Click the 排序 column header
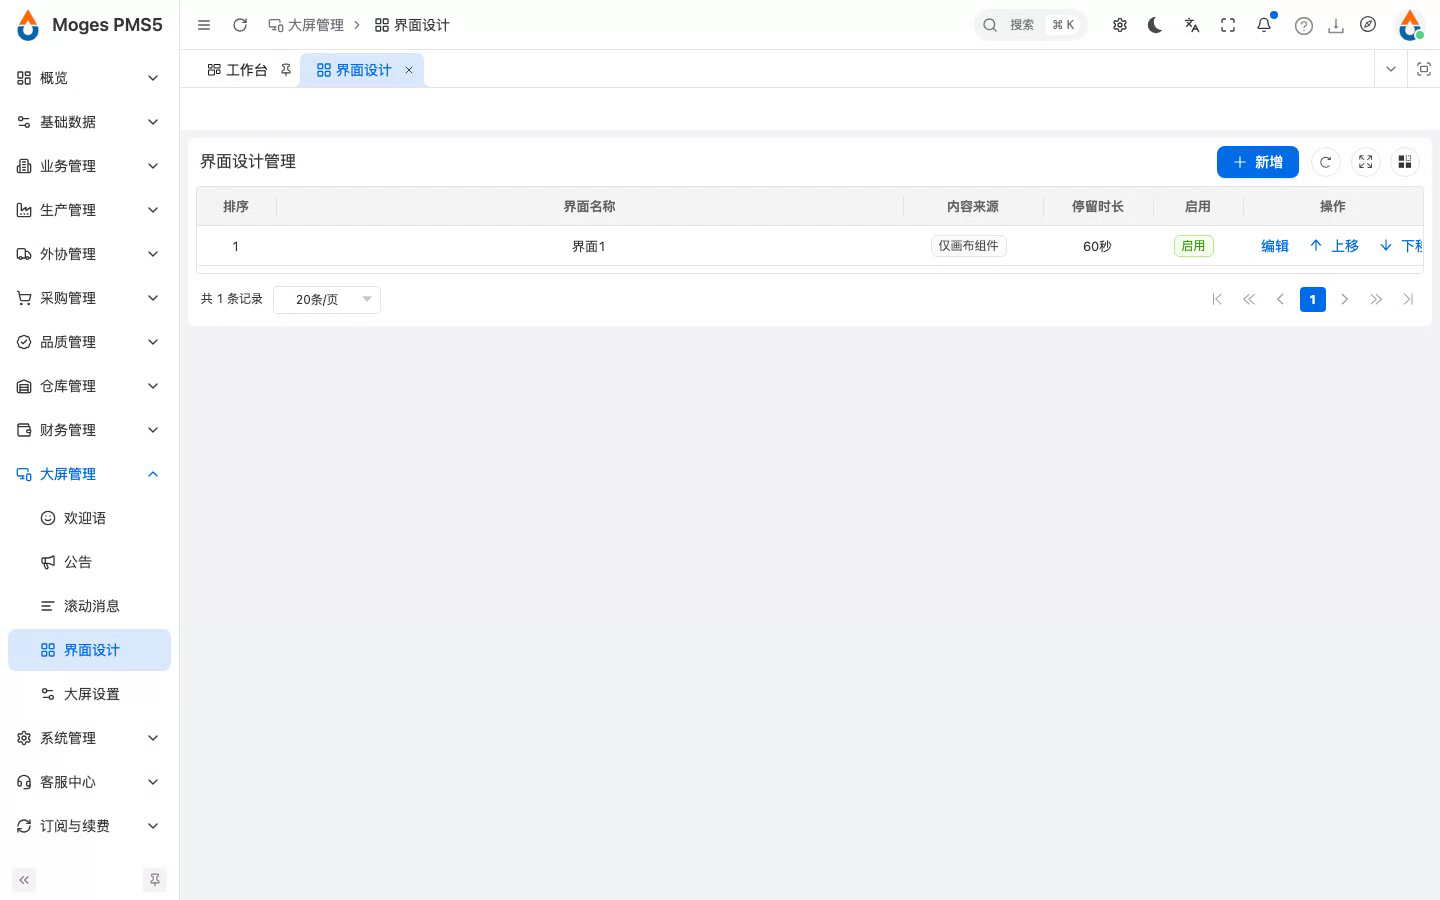Viewport: 1440px width, 900px height. click(236, 206)
